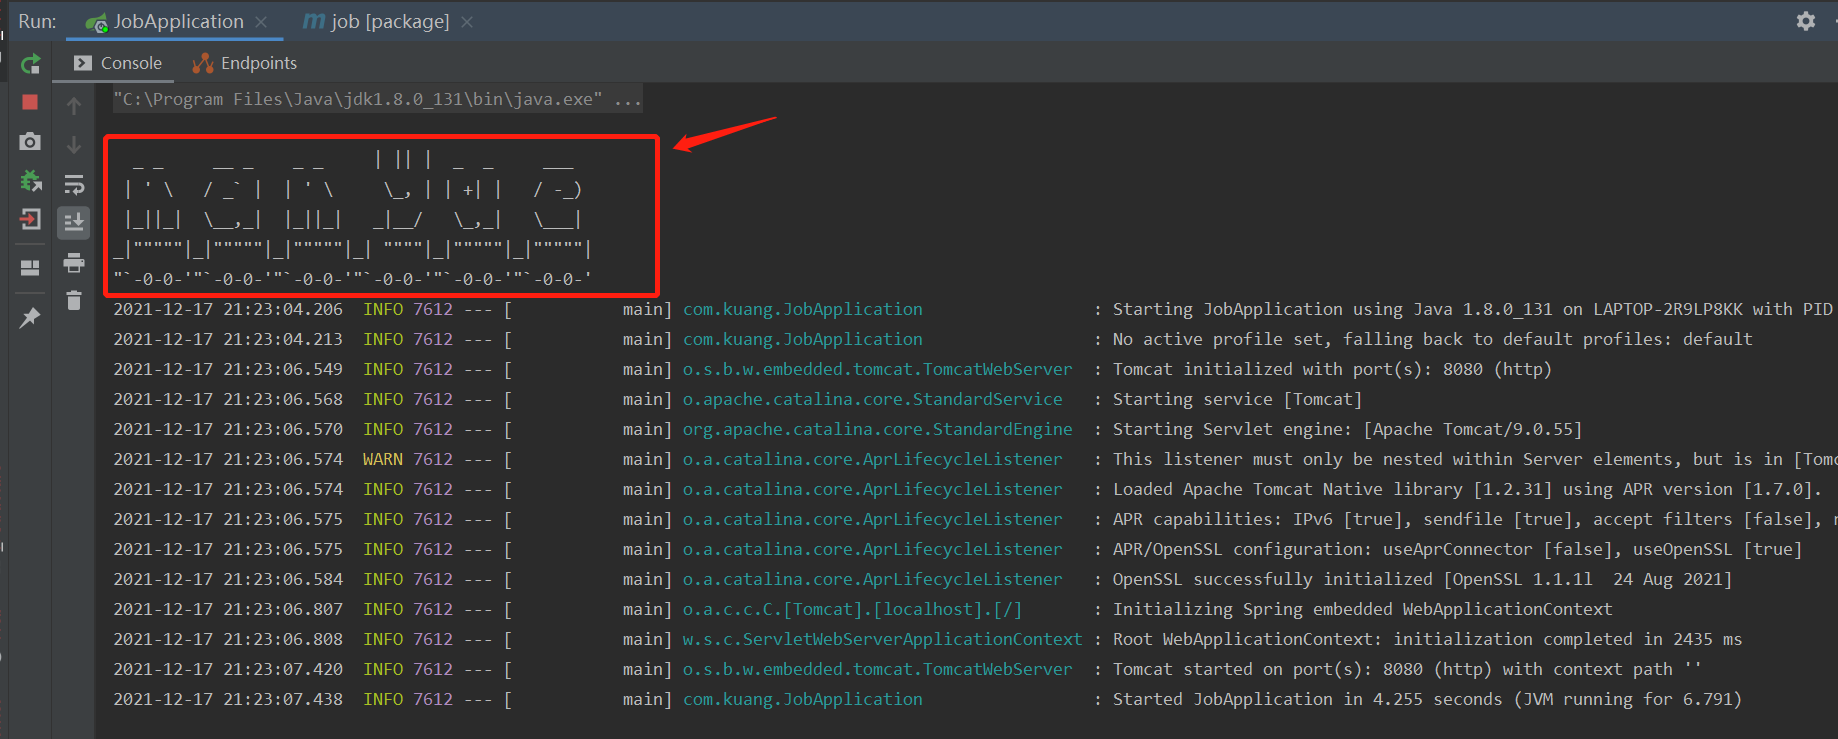Toggle scroll to end of console
The image size is (1838, 739).
pos(74,222)
